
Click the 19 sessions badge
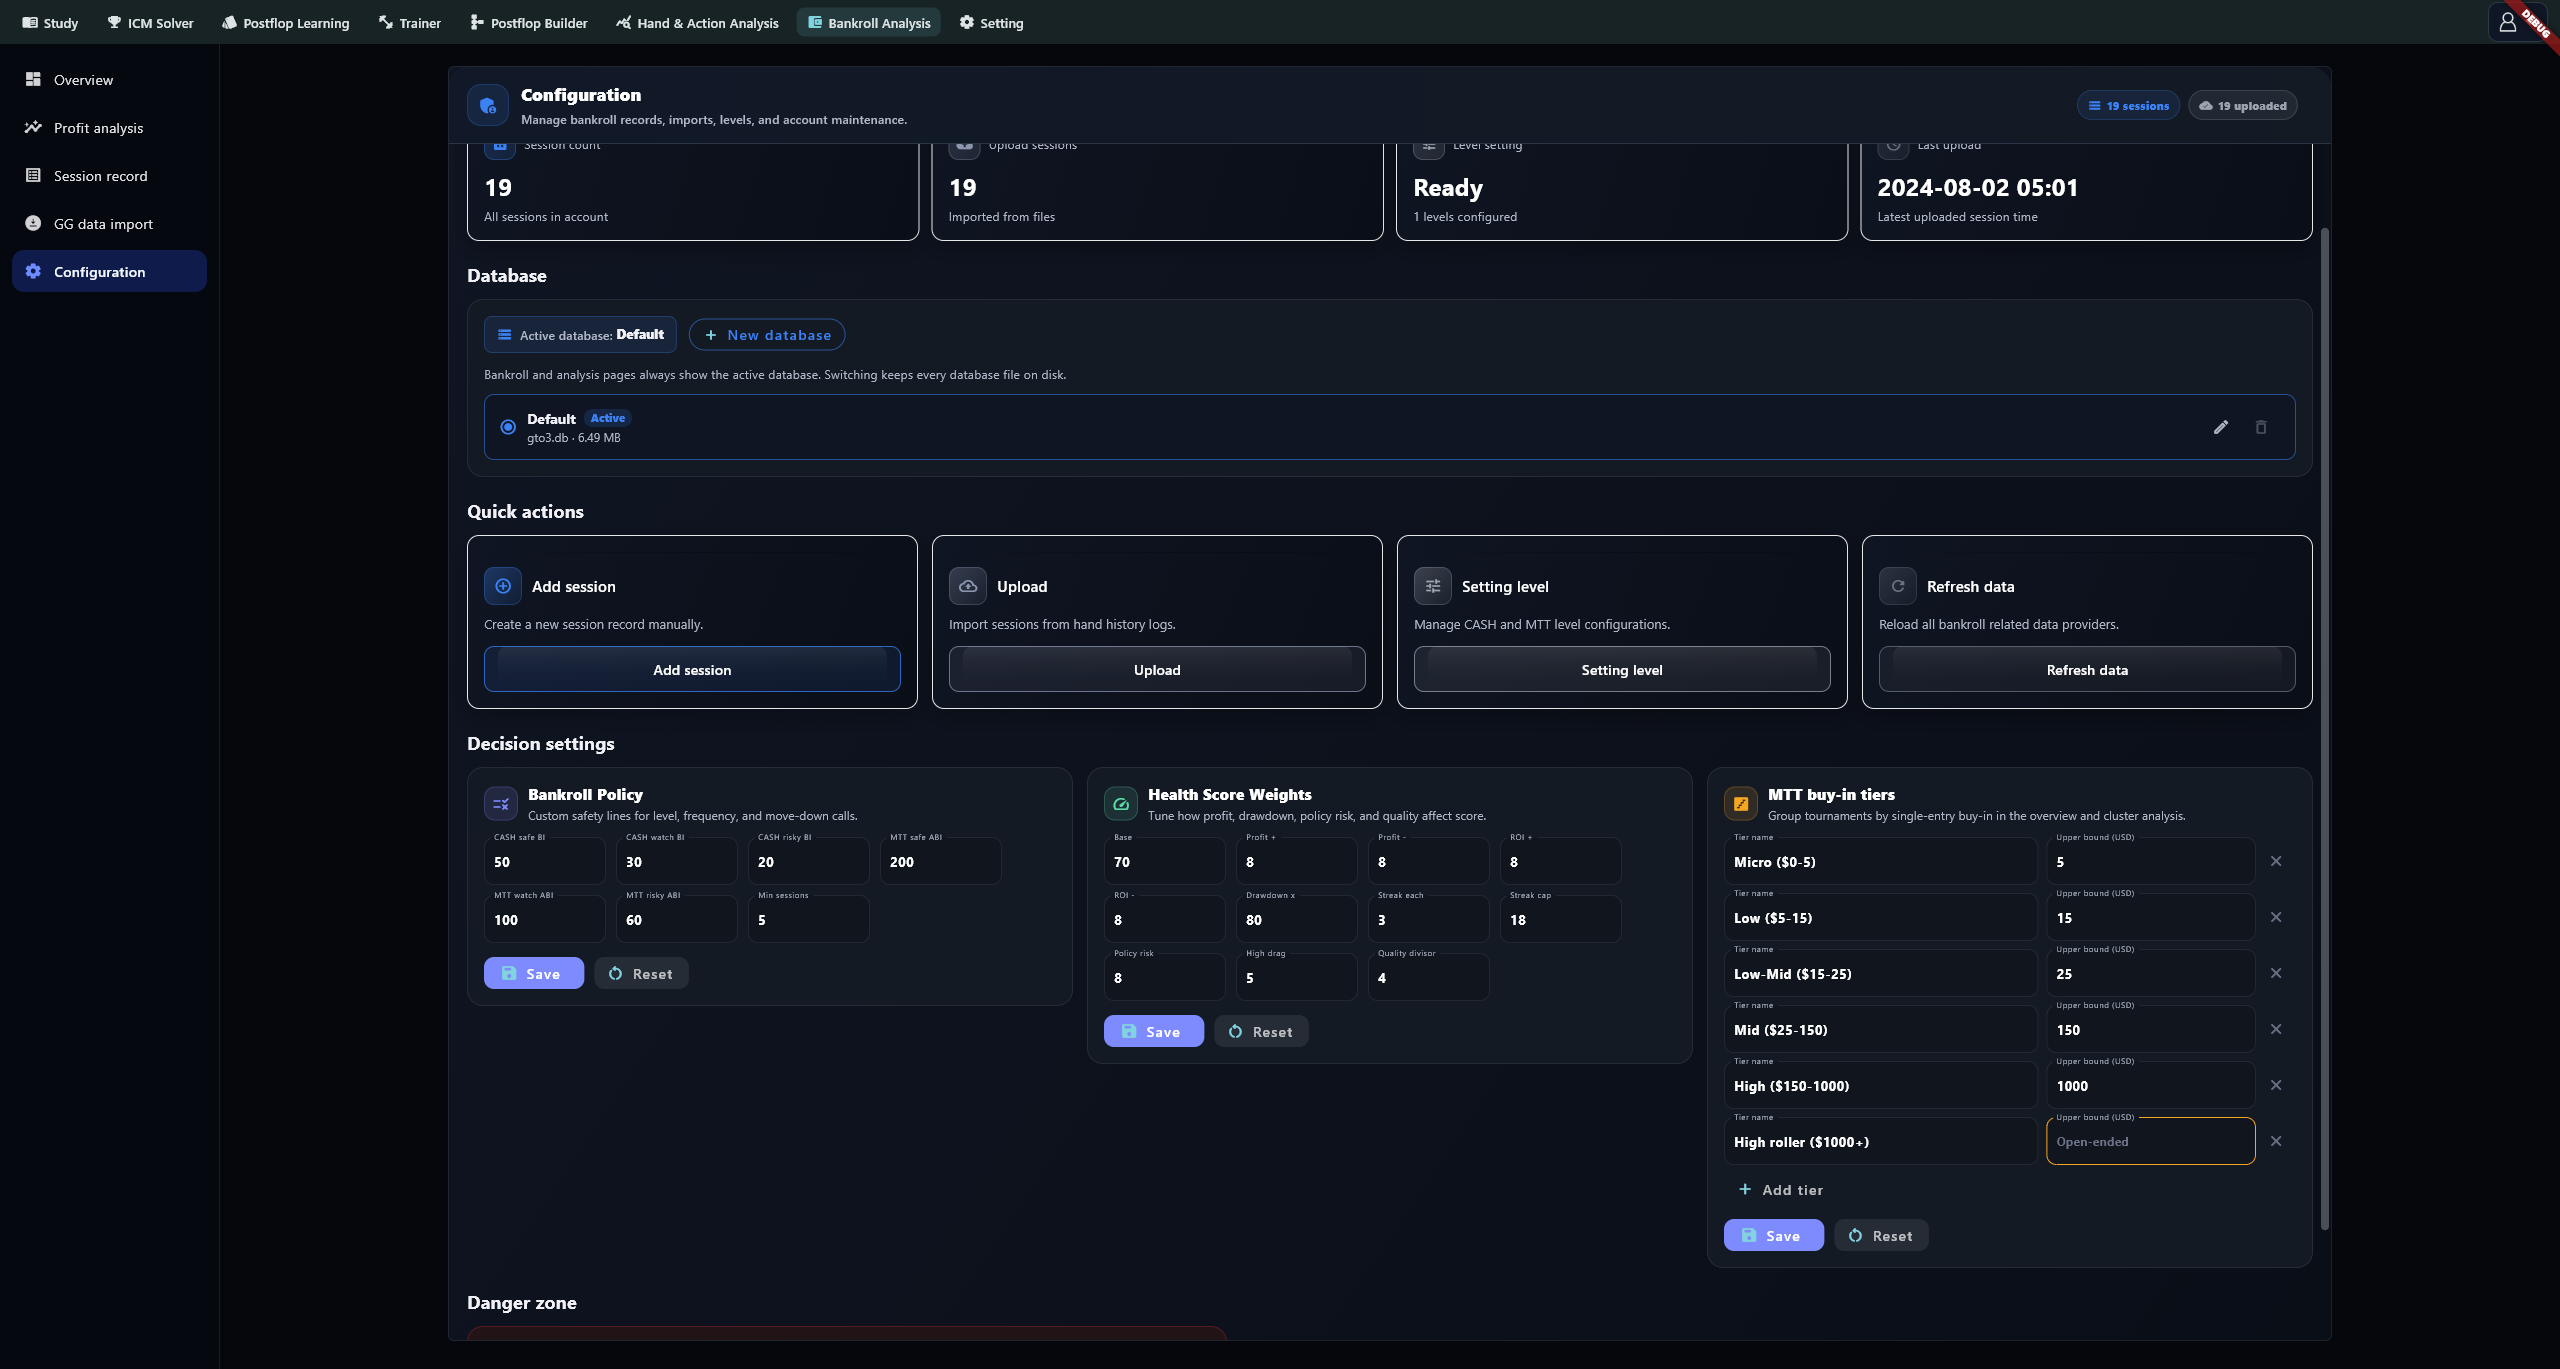coord(2128,105)
